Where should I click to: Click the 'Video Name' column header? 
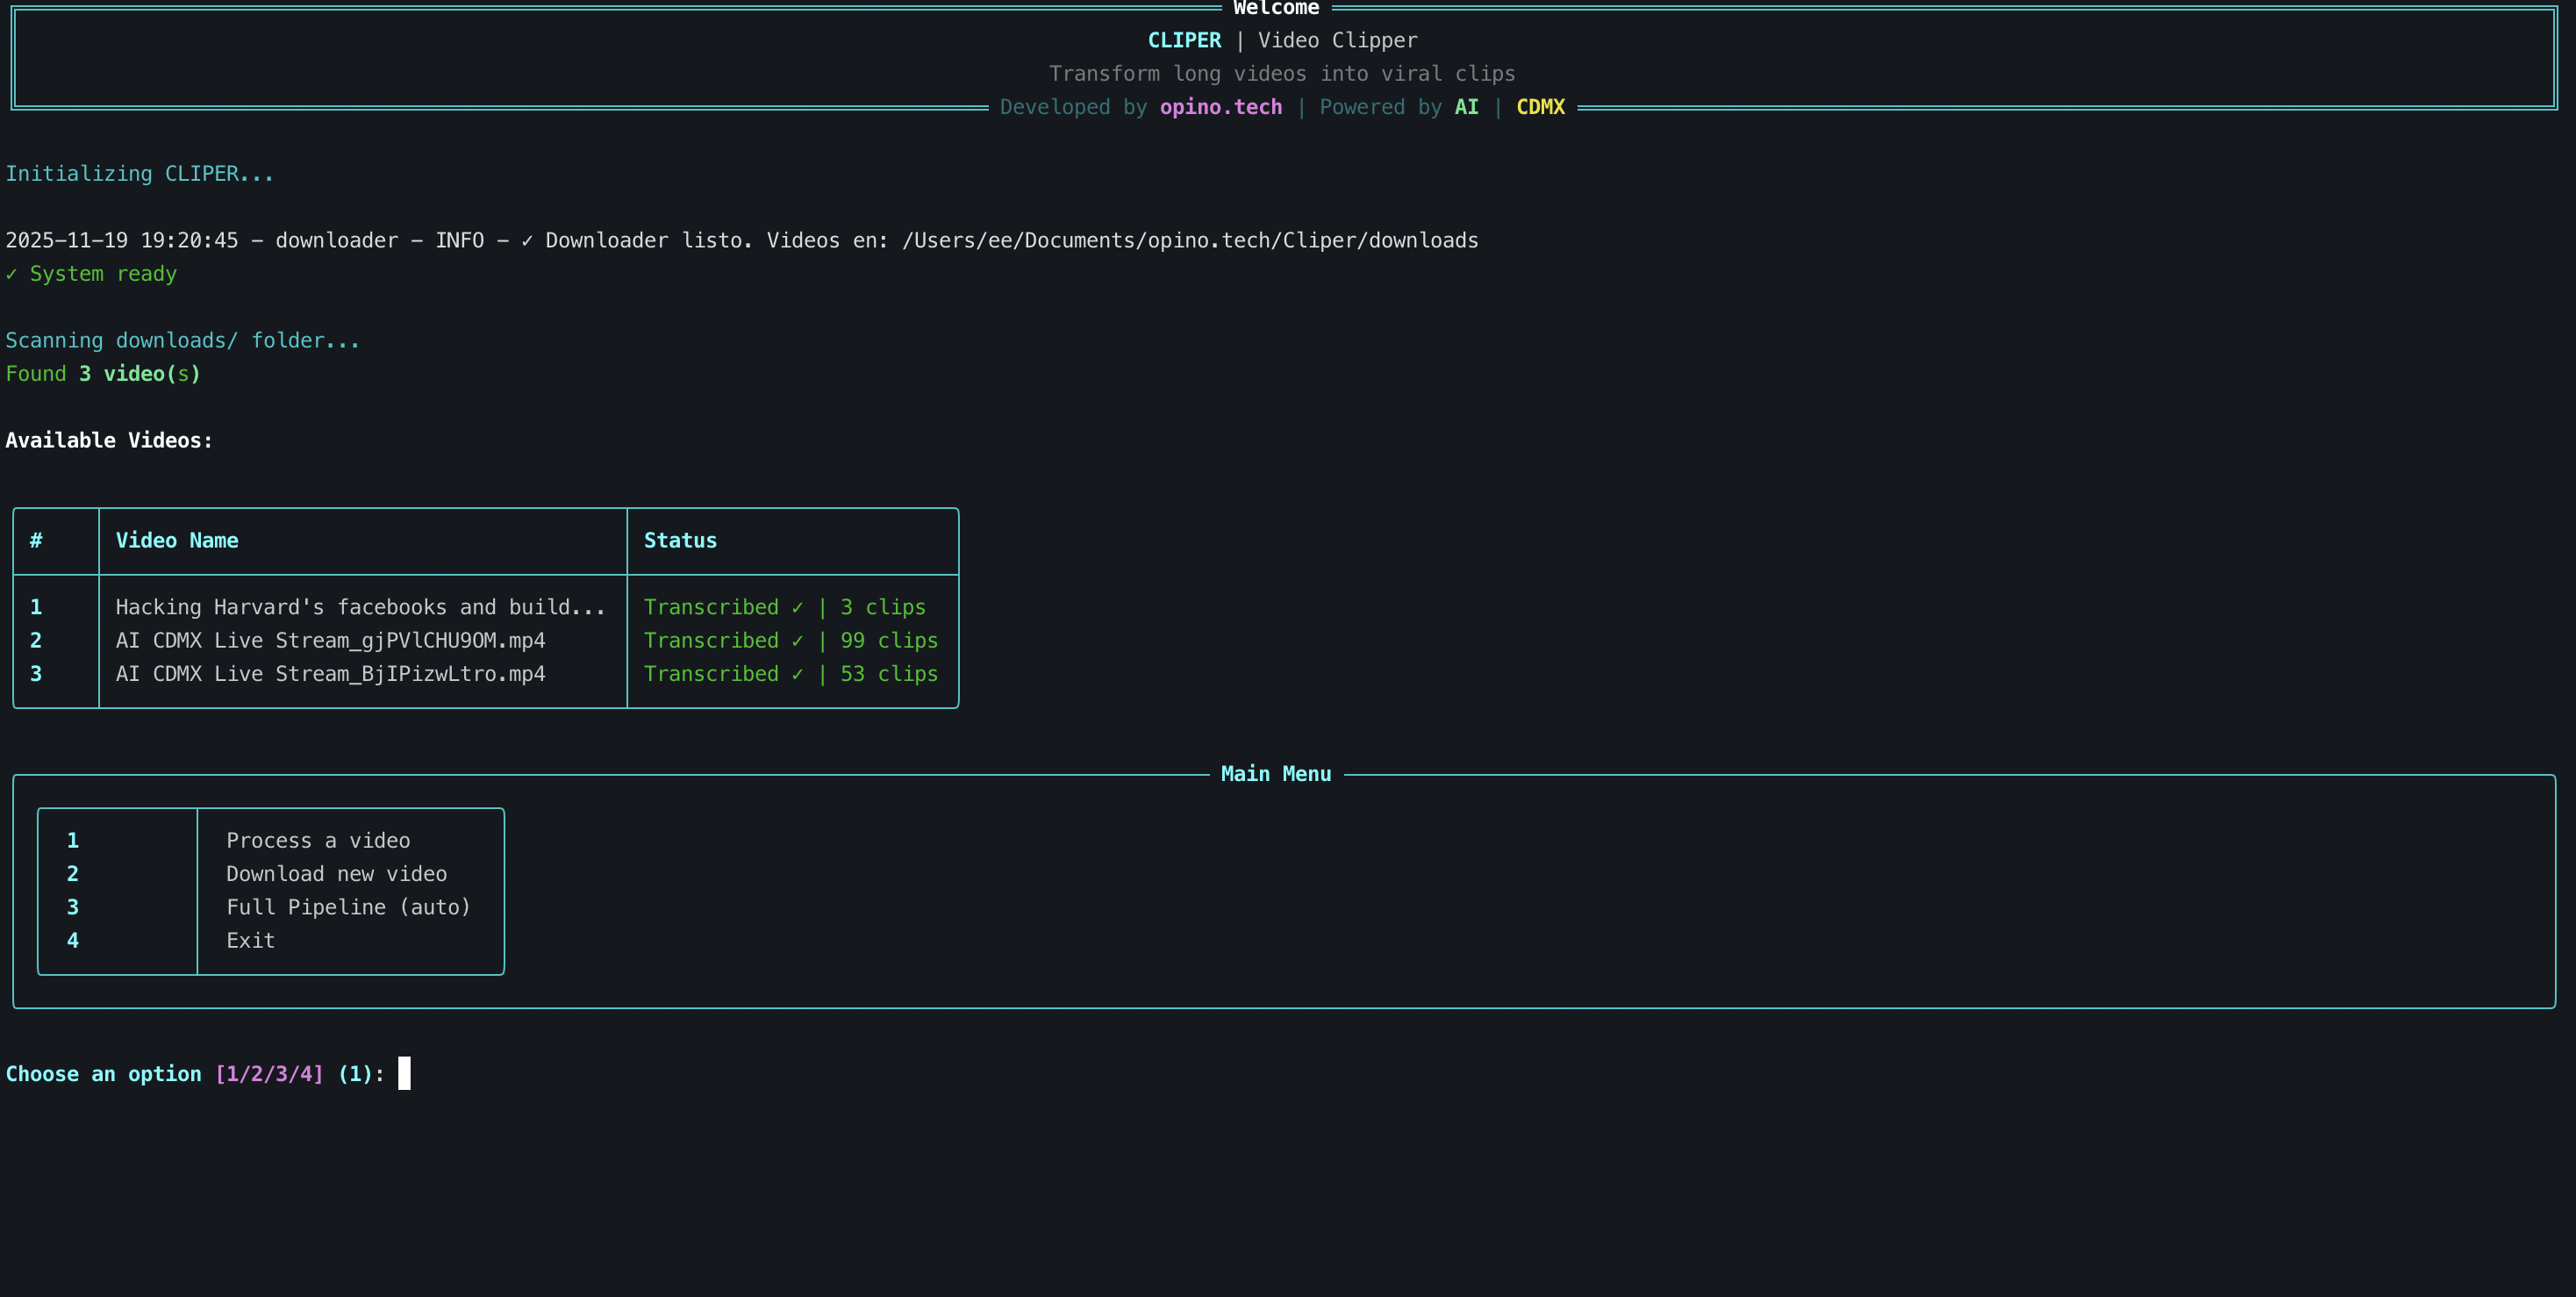[177, 541]
